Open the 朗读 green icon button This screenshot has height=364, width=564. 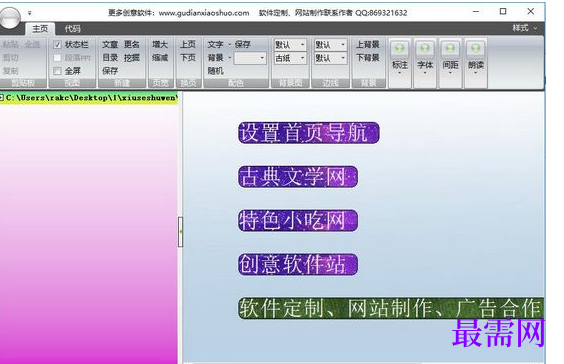click(x=476, y=63)
